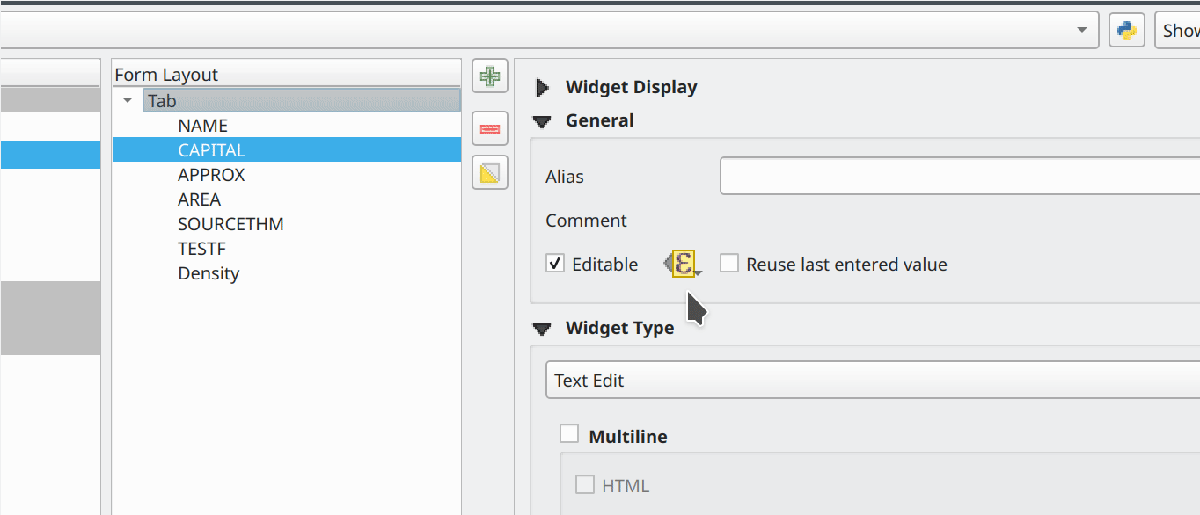
Task: Open the top layout editor dropdown arrow
Action: tap(1081, 30)
